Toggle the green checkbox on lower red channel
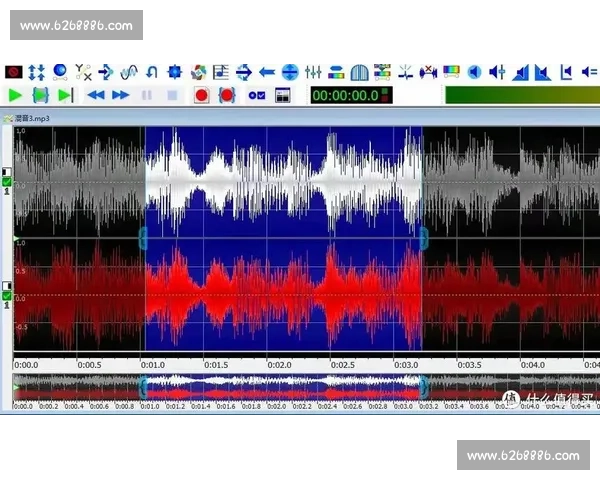This screenshot has height=480, width=600. tap(7, 295)
